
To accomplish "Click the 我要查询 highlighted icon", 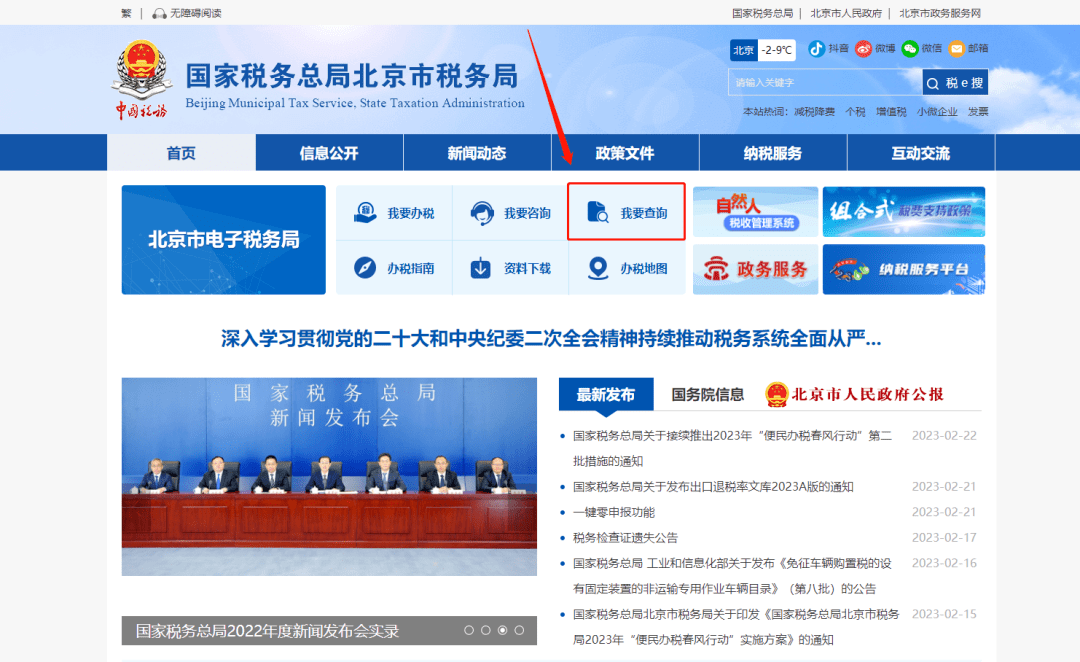I will click(x=626, y=211).
